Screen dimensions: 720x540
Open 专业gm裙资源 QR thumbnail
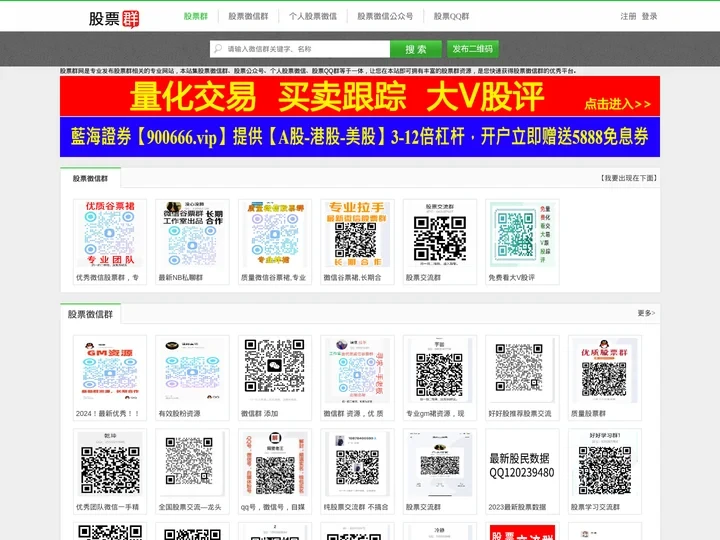click(439, 370)
